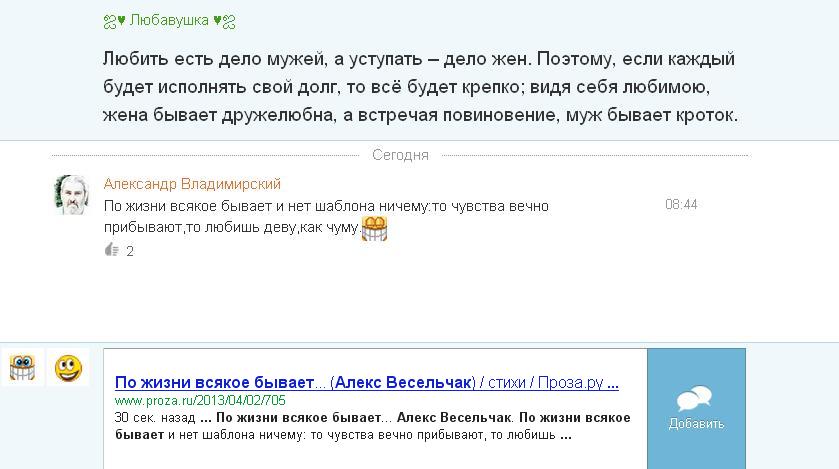
Task: Click the 'Сегодня' date separator
Action: tap(400, 155)
